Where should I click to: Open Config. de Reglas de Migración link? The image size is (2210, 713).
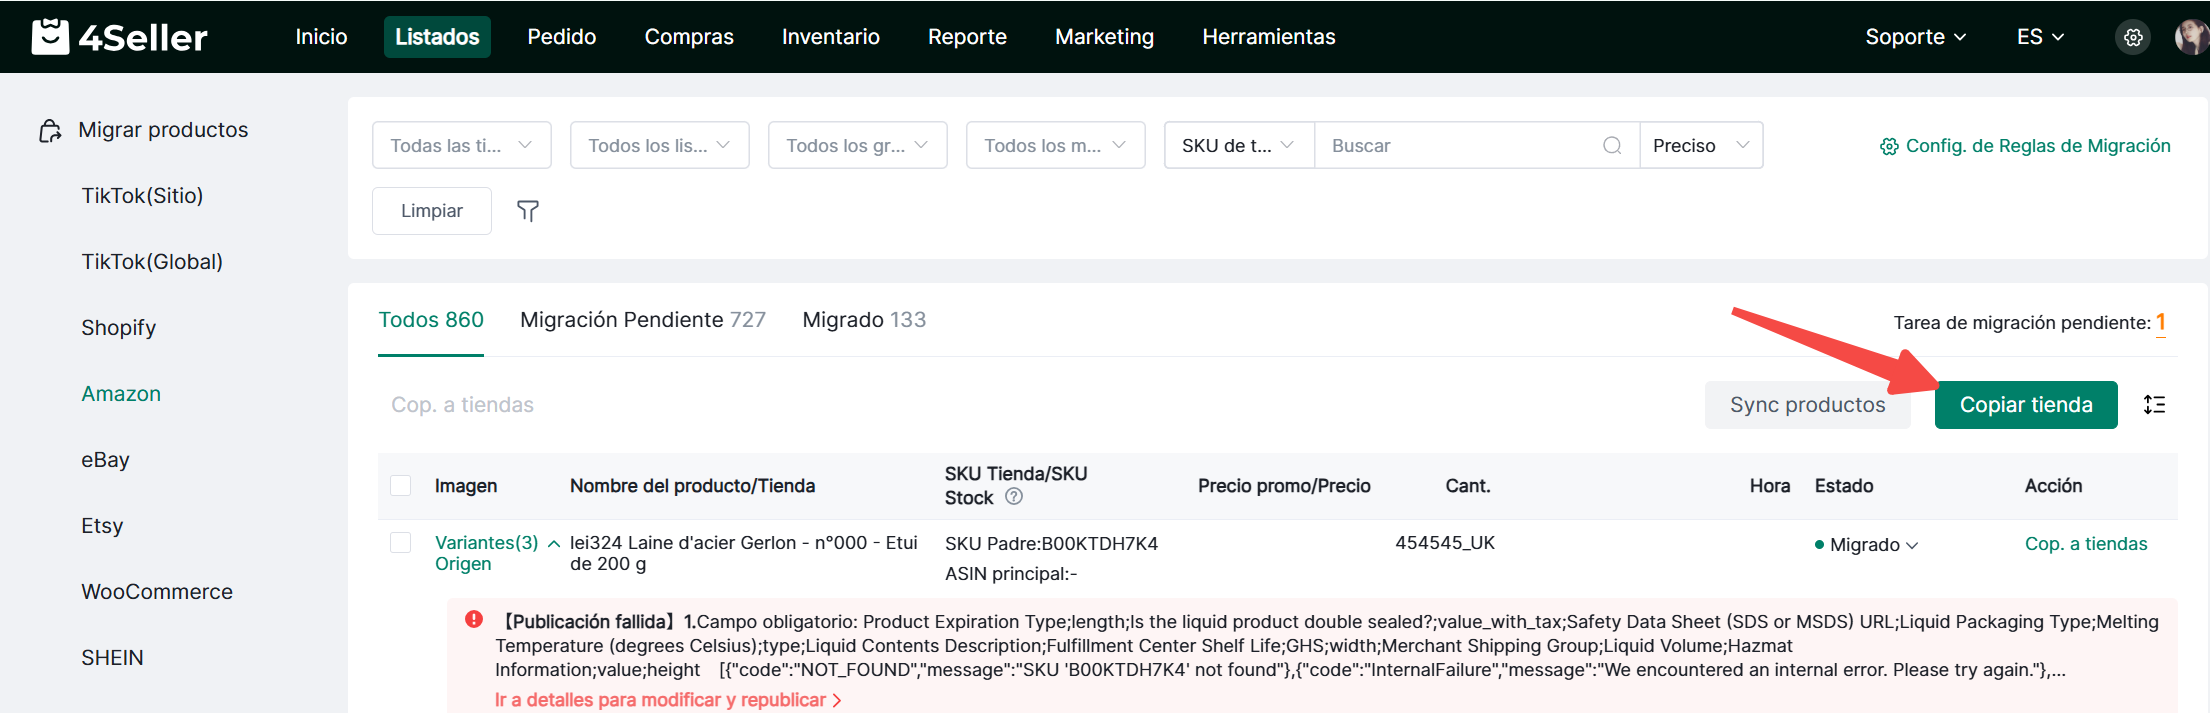2026,146
